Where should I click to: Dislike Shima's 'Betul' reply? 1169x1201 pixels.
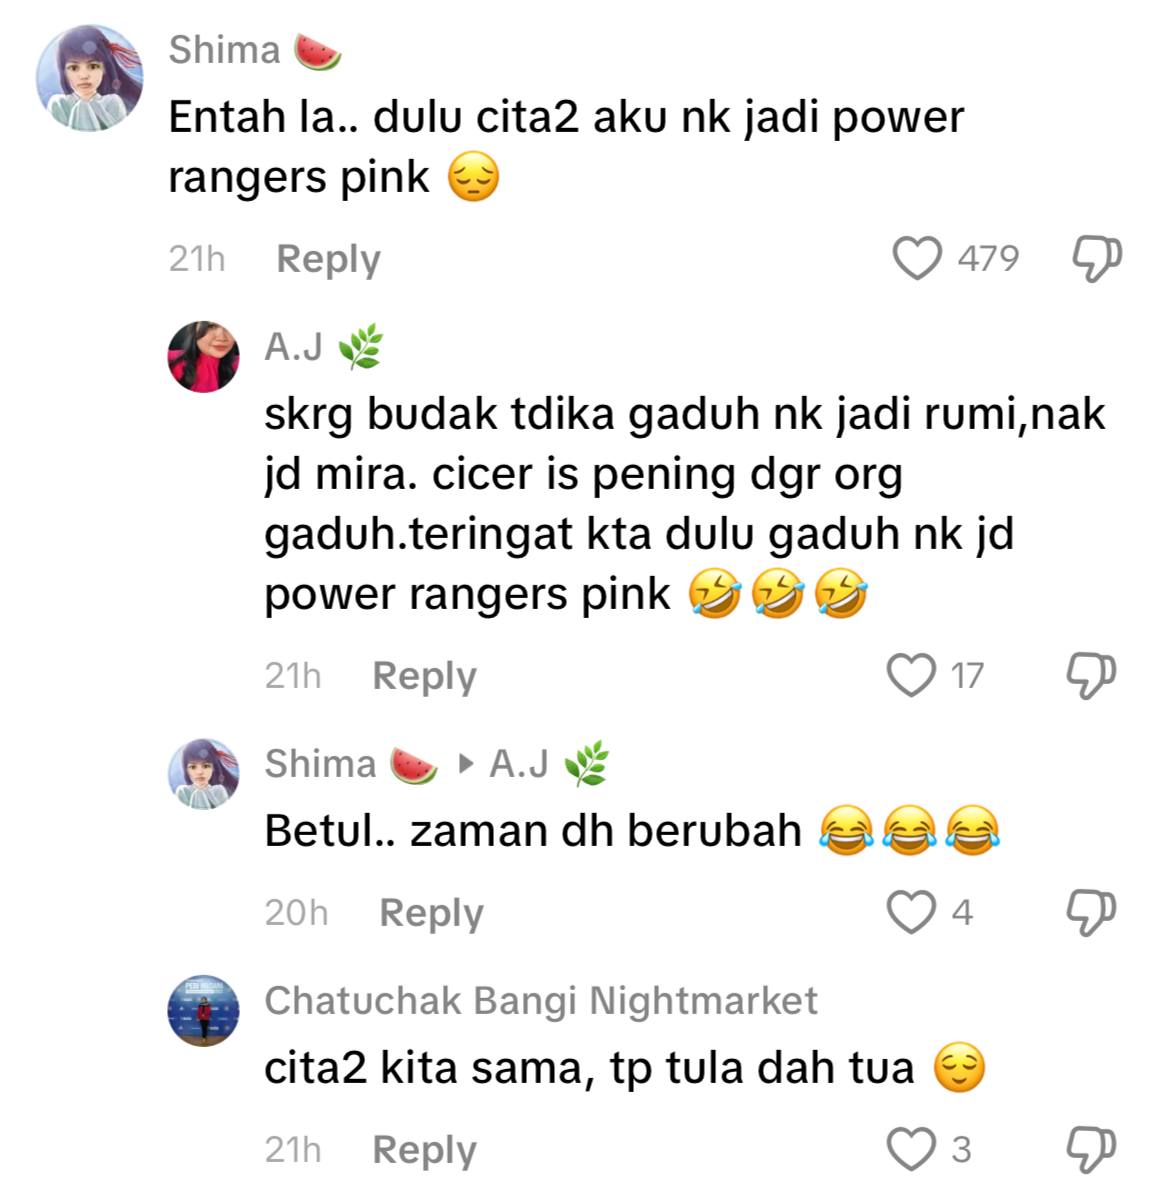(x=1091, y=912)
